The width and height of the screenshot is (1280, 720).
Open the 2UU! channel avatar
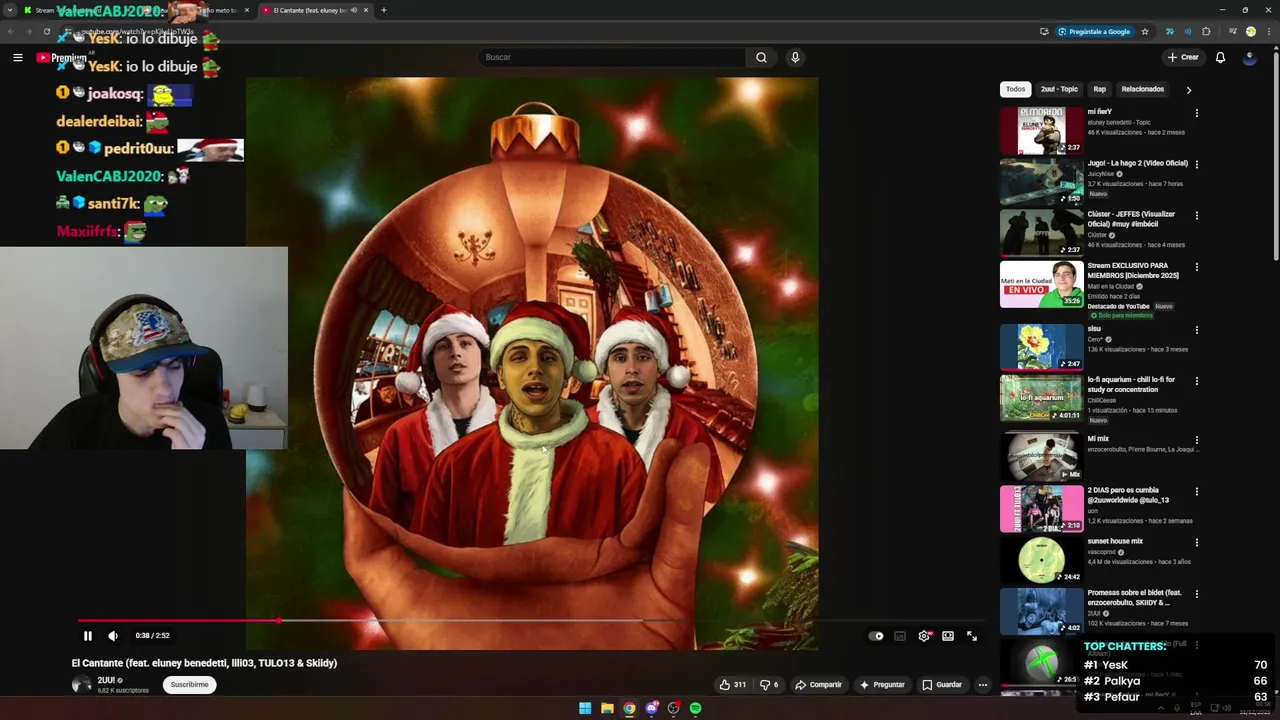(x=81, y=685)
